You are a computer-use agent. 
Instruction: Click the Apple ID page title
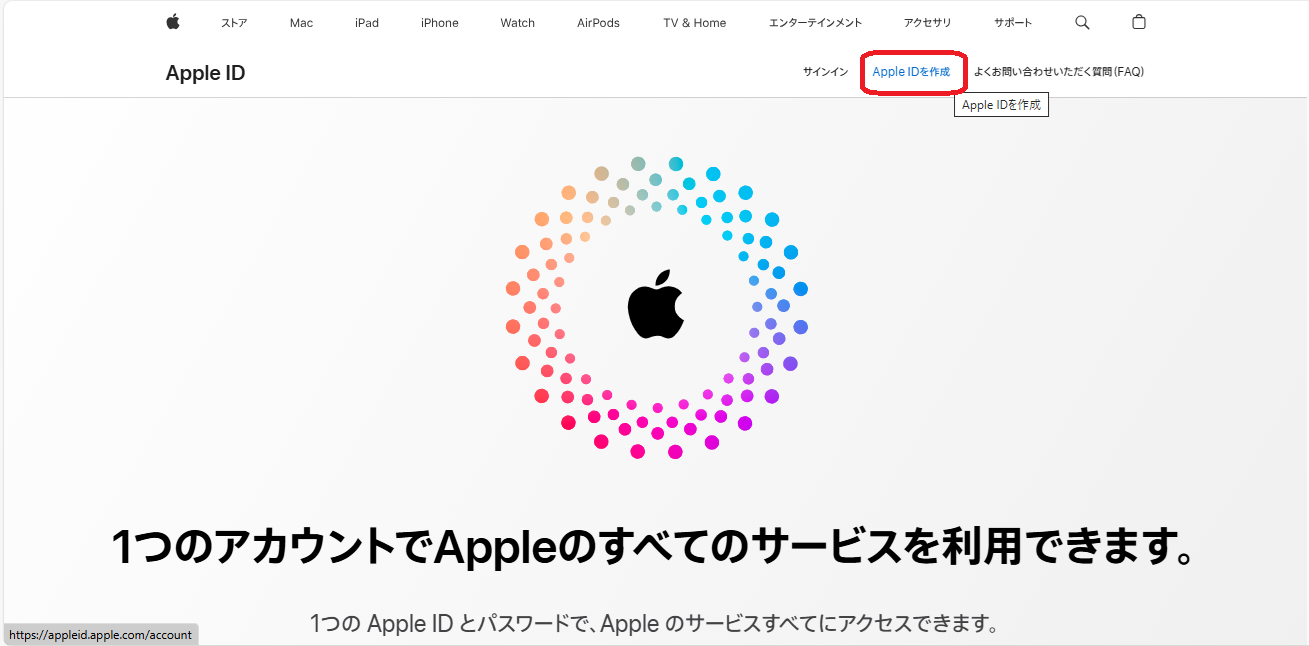205,73
